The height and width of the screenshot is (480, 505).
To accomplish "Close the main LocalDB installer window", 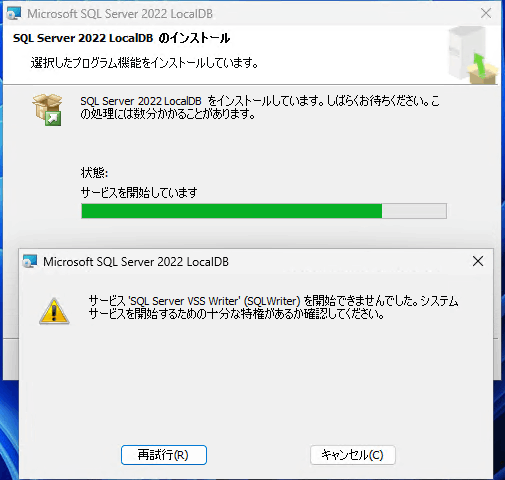I will tap(486, 13).
